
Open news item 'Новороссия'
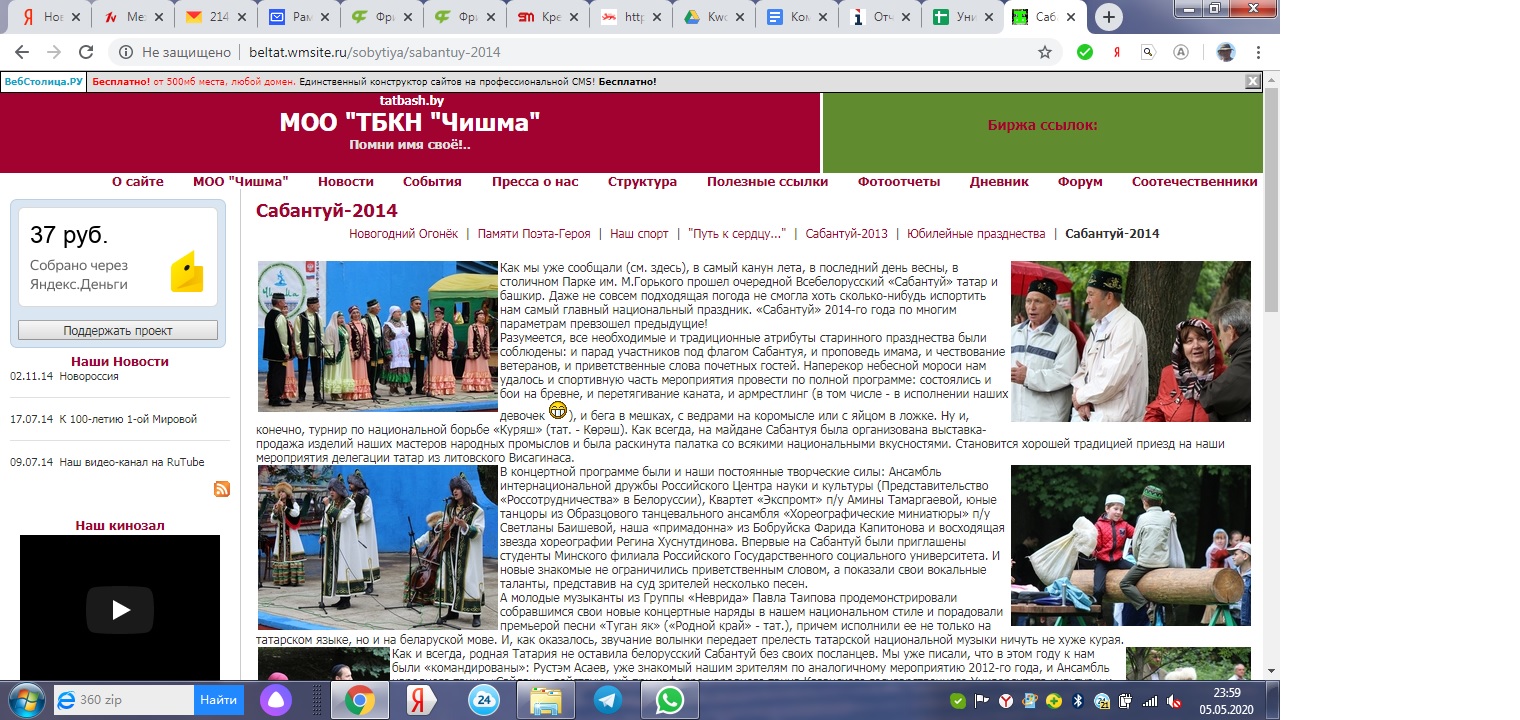(89, 377)
